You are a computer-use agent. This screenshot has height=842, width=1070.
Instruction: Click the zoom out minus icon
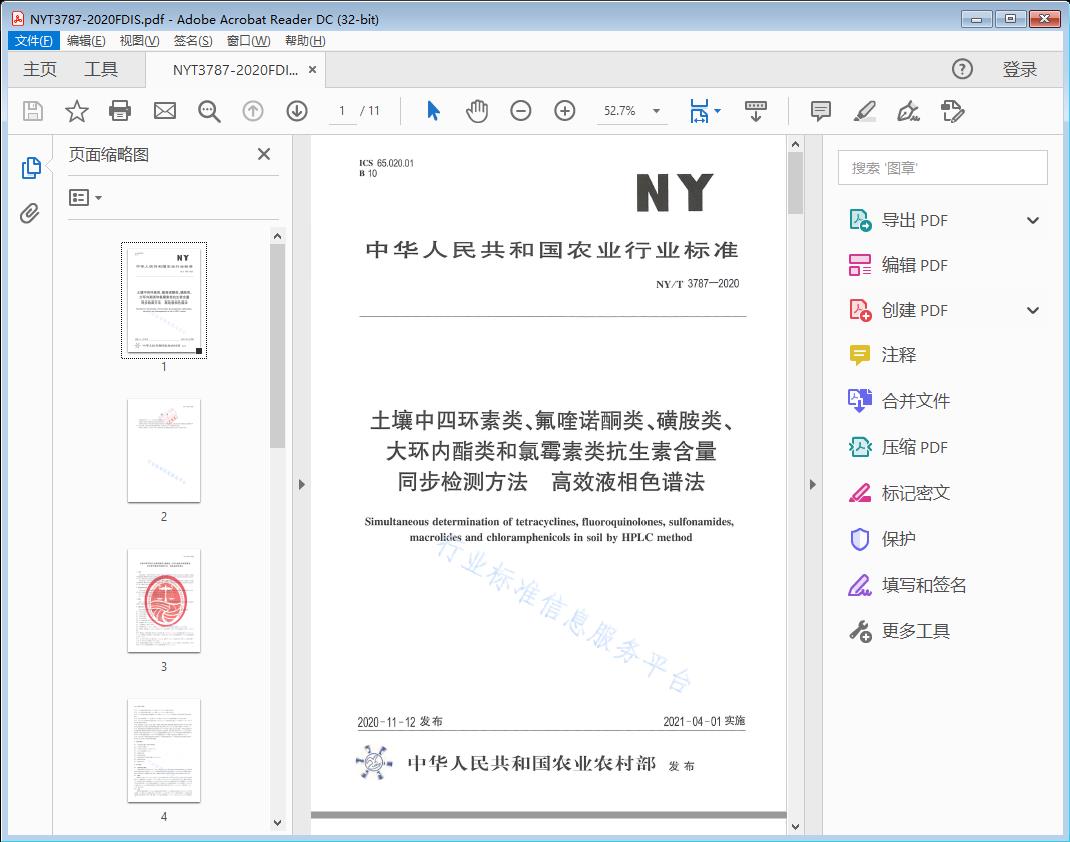[521, 111]
